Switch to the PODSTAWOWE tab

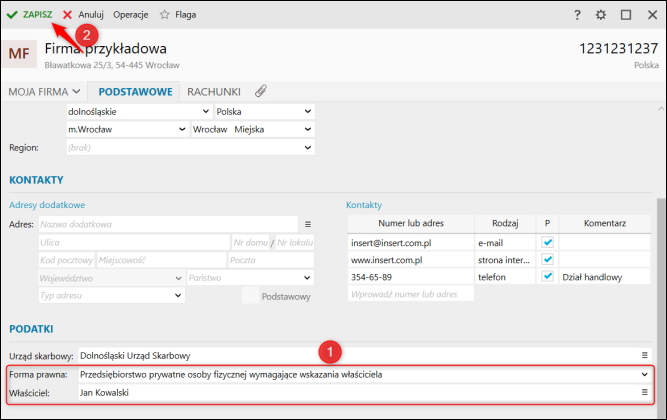[135, 92]
